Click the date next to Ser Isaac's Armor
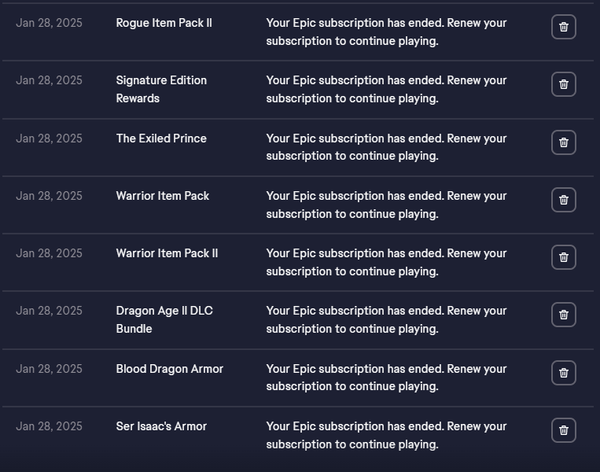600x472 pixels. coord(49,426)
